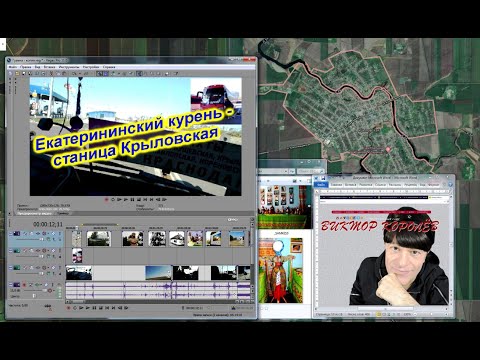
Task: Solo video track 1
Action: point(60,233)
